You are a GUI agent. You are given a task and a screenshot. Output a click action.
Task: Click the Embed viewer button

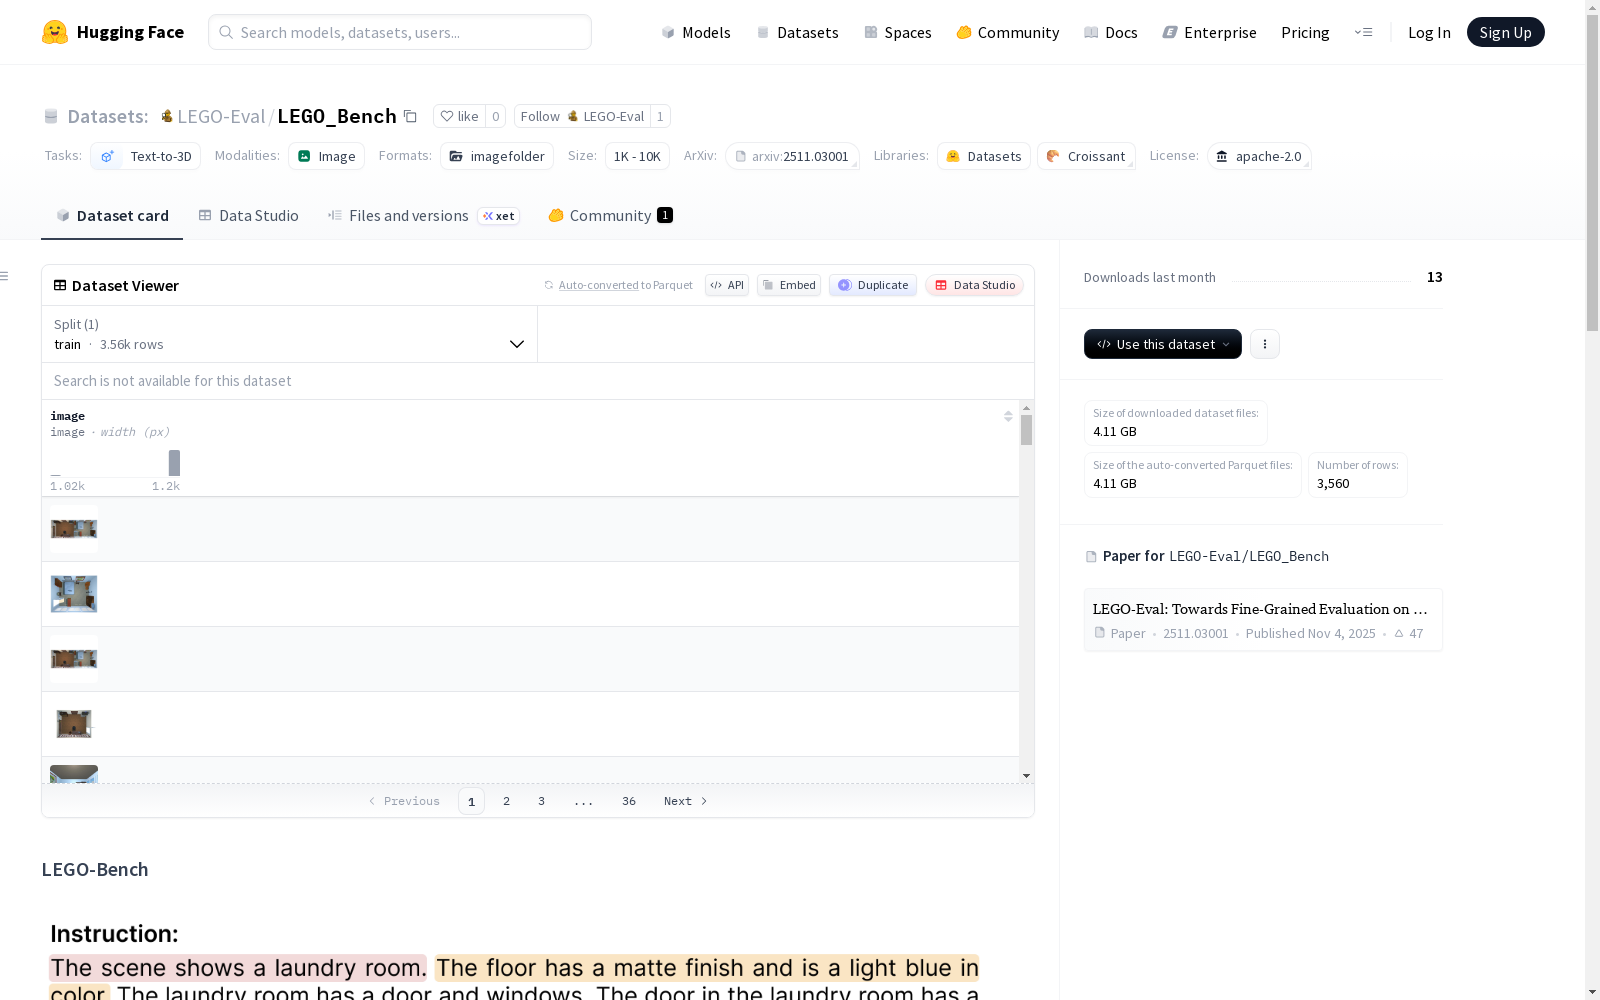click(x=789, y=285)
